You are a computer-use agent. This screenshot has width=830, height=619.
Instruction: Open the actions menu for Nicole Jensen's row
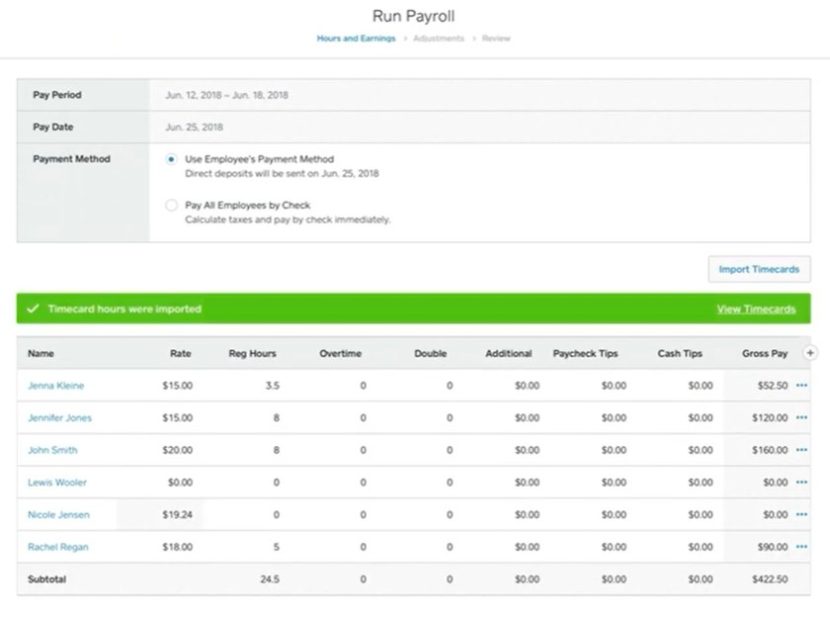802,514
